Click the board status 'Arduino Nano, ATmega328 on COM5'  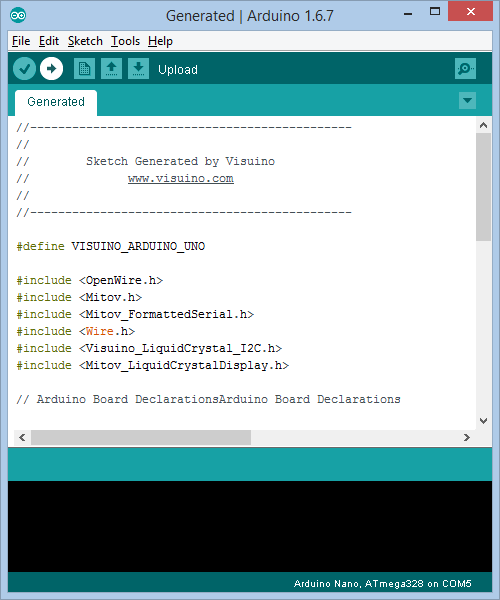(x=383, y=584)
